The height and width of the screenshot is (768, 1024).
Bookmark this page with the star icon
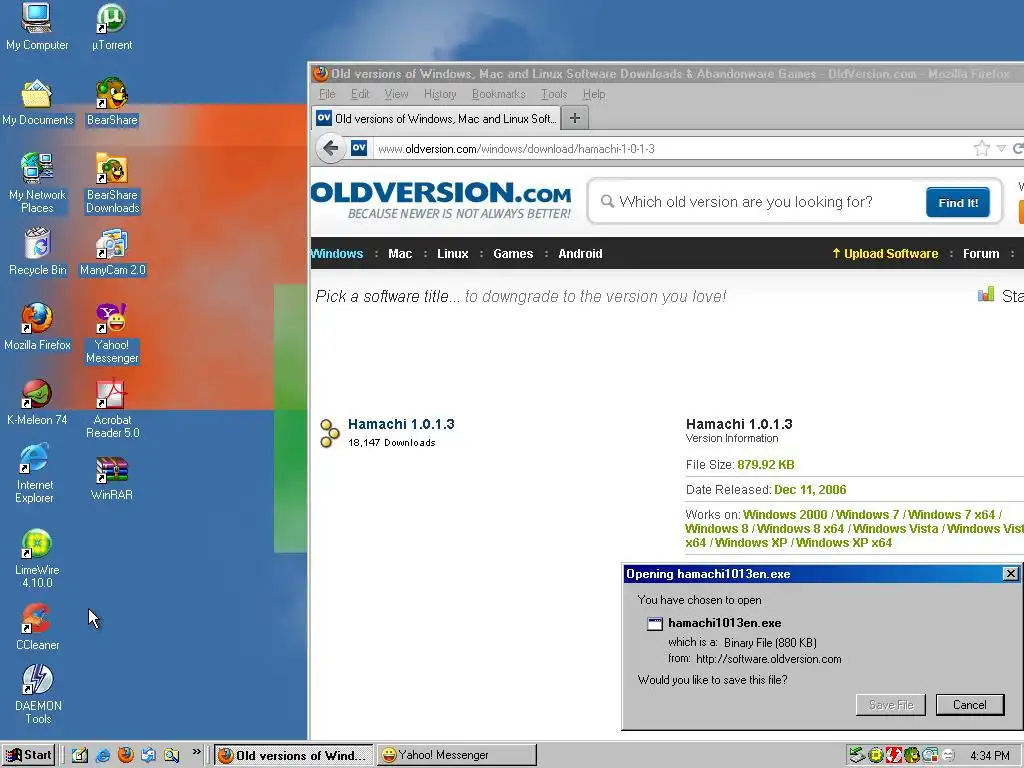pyautogui.click(x=981, y=148)
